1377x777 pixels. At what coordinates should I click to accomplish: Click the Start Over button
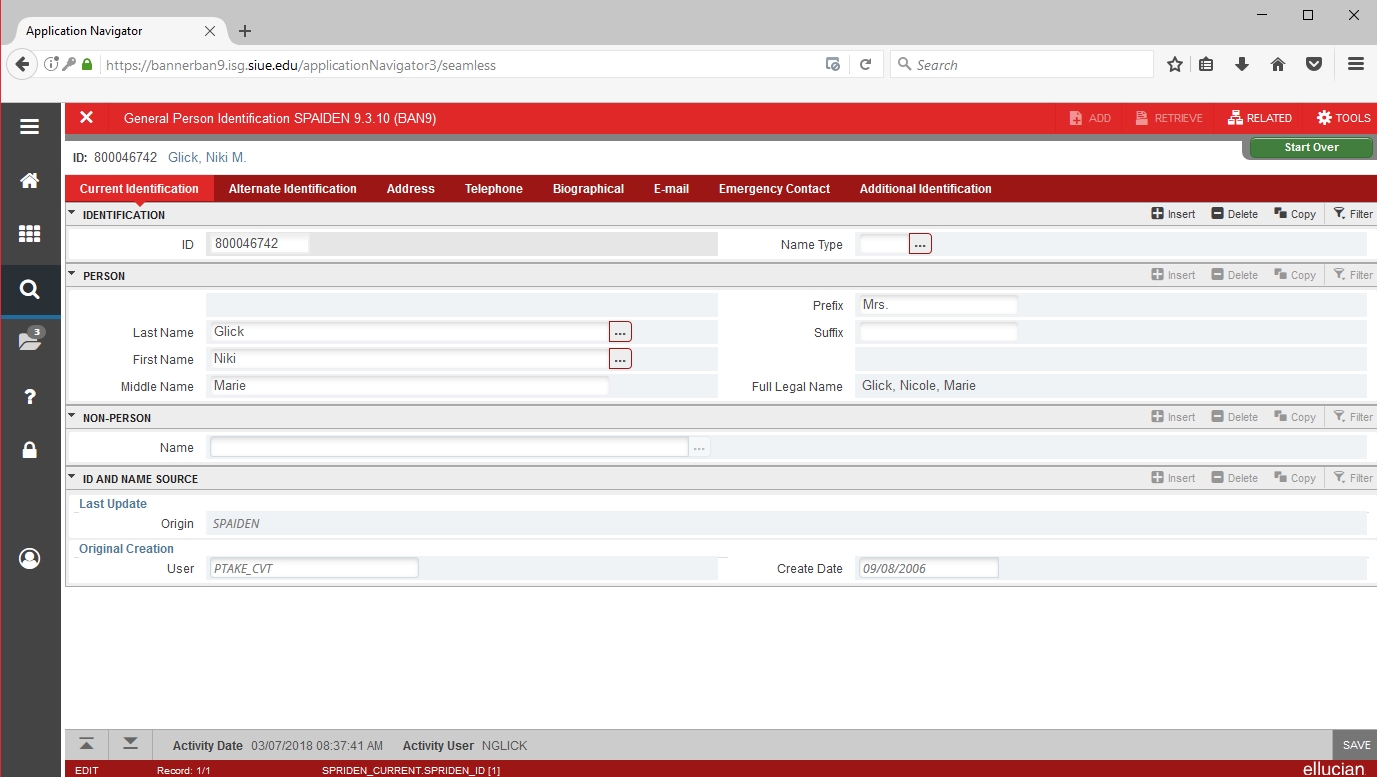click(x=1310, y=148)
